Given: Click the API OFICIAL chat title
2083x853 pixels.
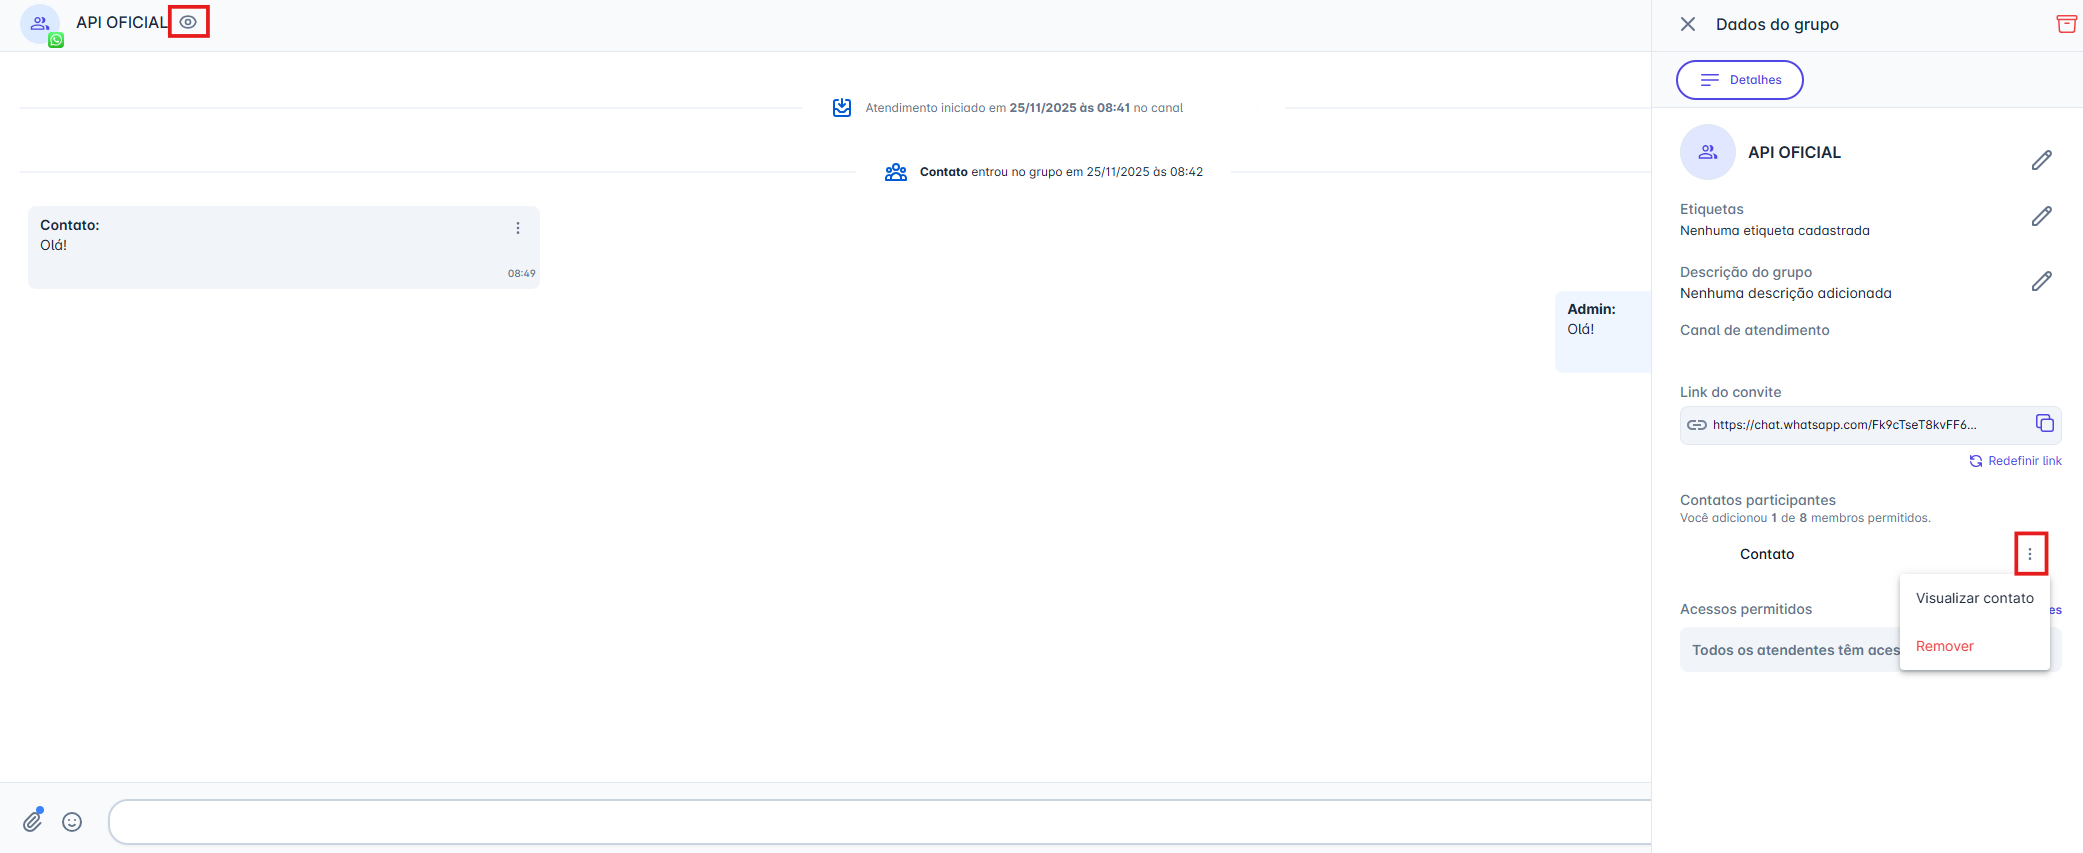Looking at the screenshot, I should [122, 22].
